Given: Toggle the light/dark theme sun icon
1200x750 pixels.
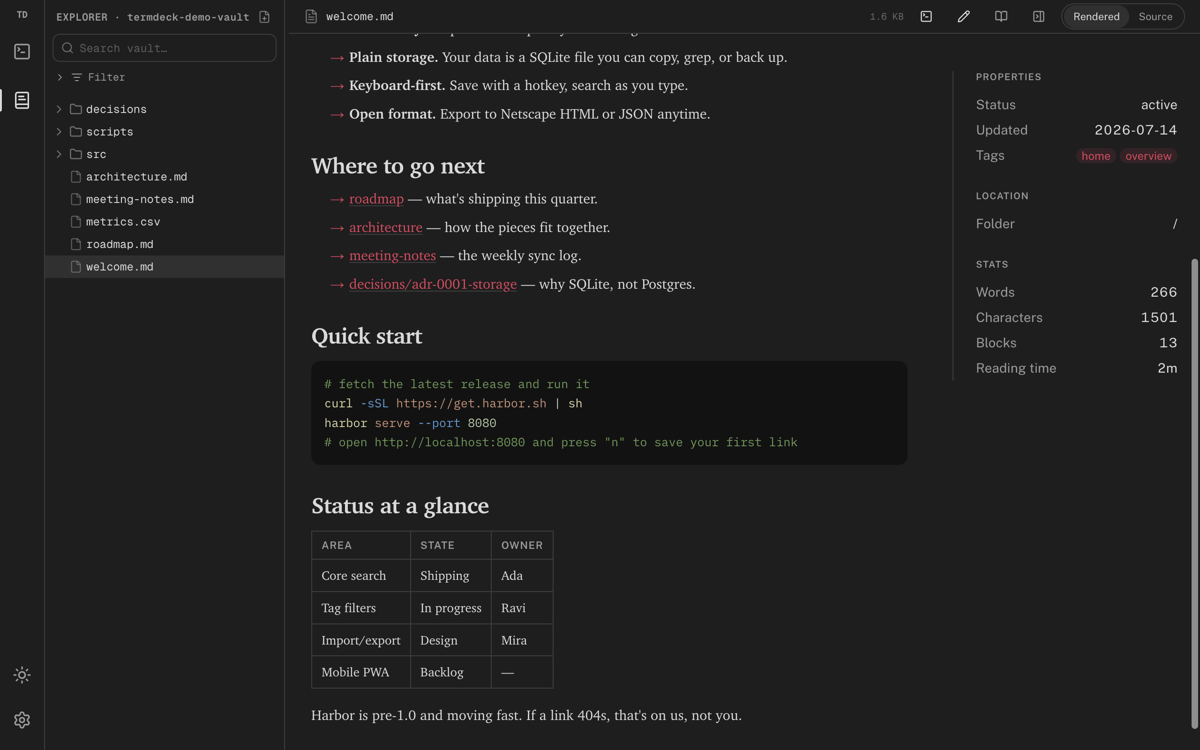Looking at the screenshot, I should (22, 675).
